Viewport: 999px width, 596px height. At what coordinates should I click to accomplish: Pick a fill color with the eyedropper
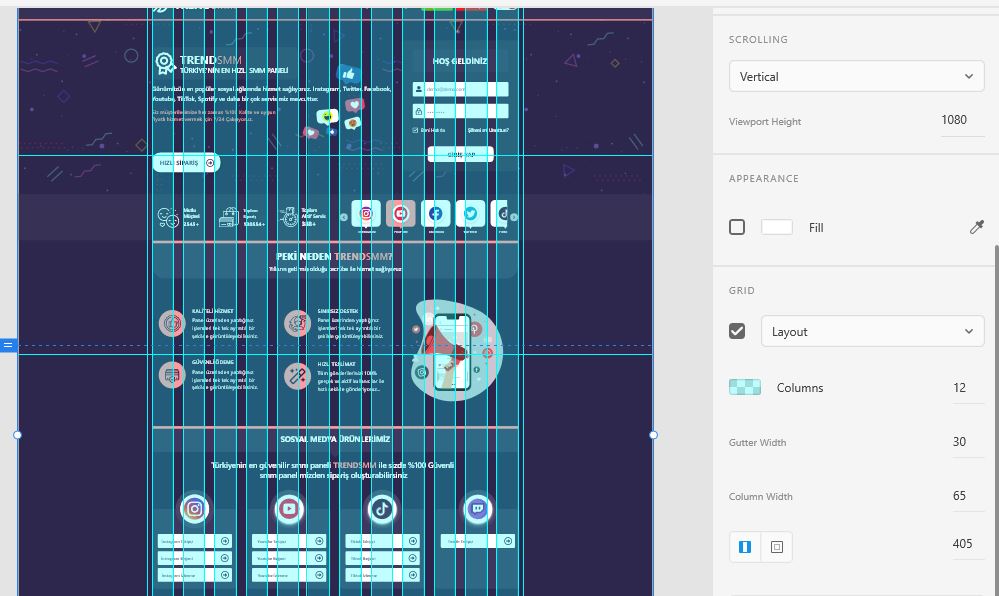pos(976,228)
